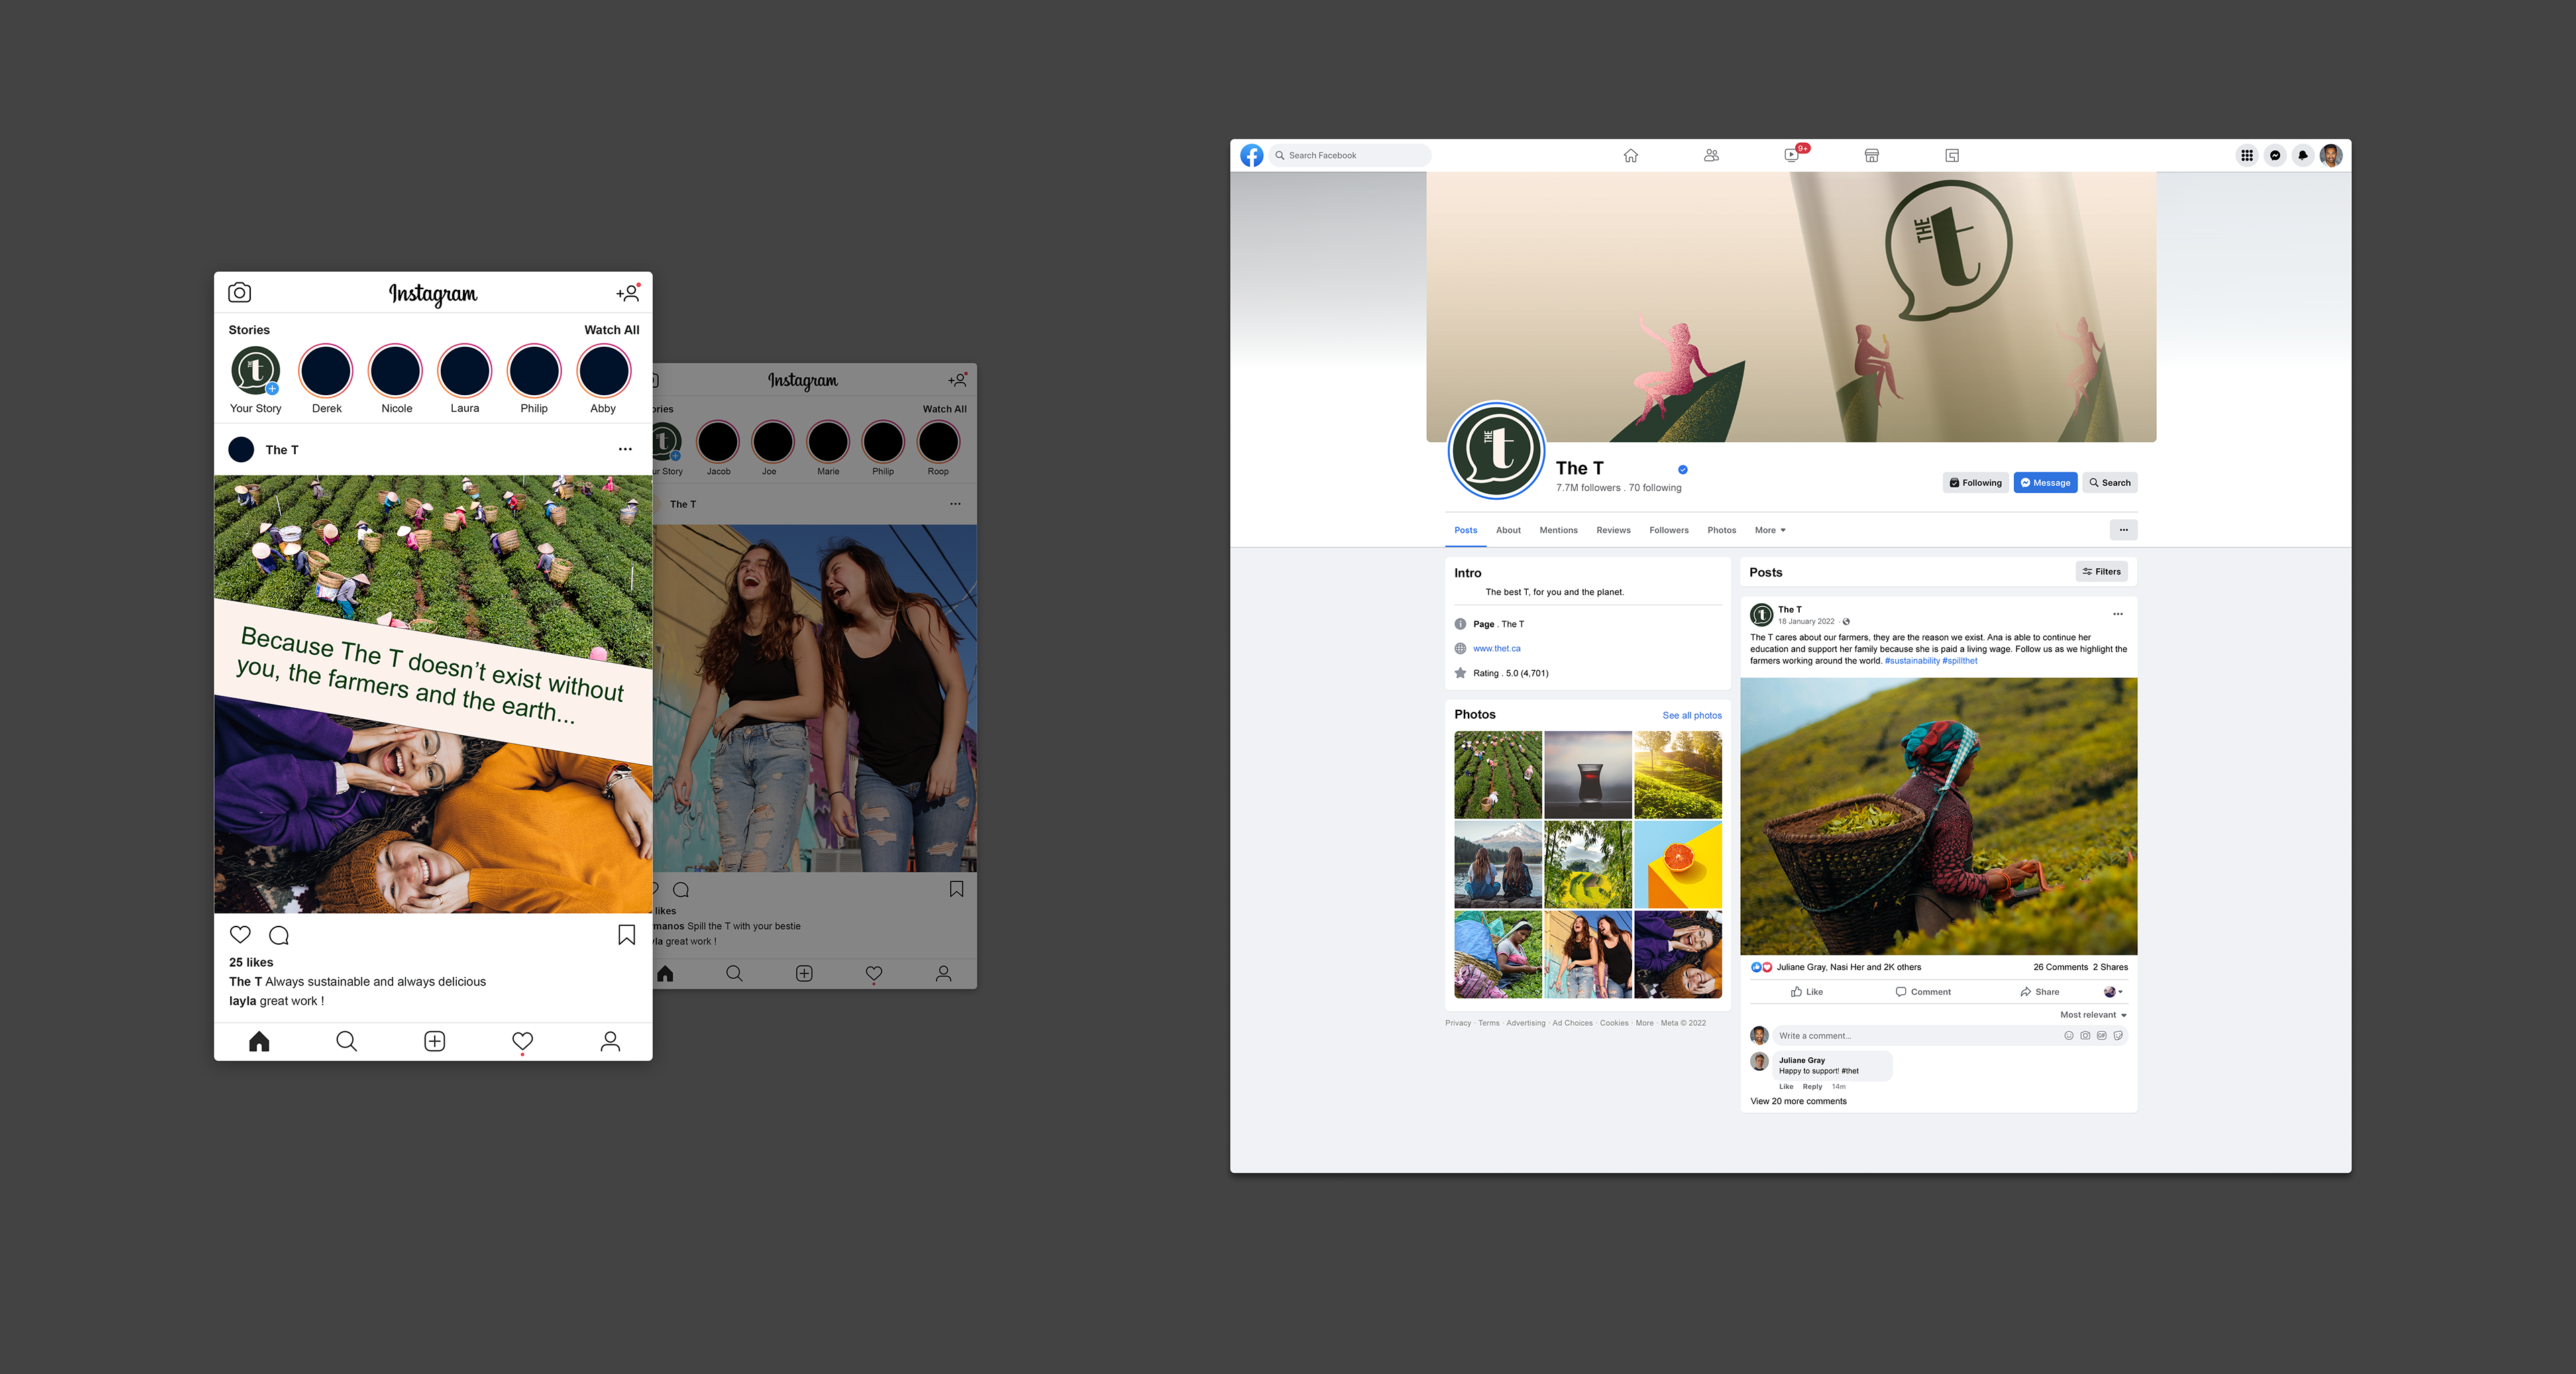Open Messenger chats

2275,155
